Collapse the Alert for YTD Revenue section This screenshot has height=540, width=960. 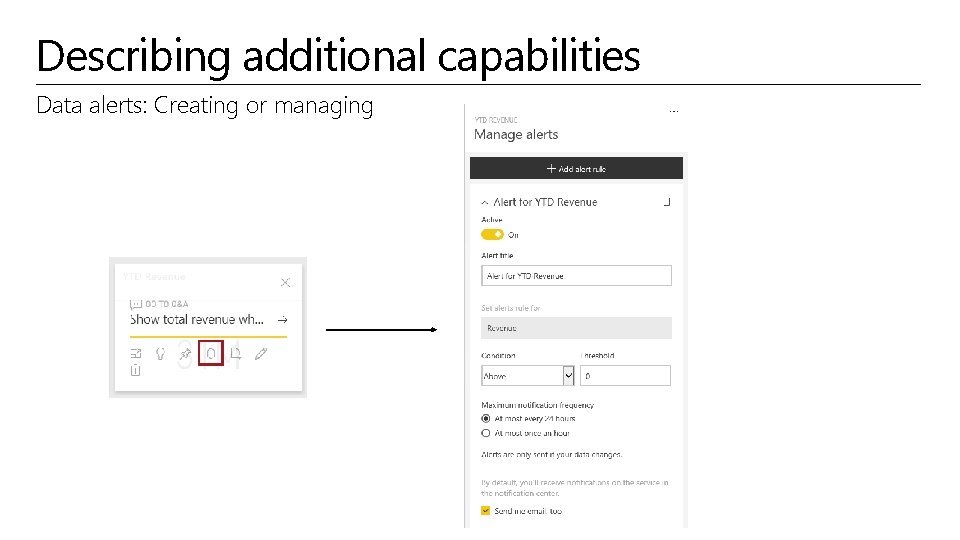[485, 202]
